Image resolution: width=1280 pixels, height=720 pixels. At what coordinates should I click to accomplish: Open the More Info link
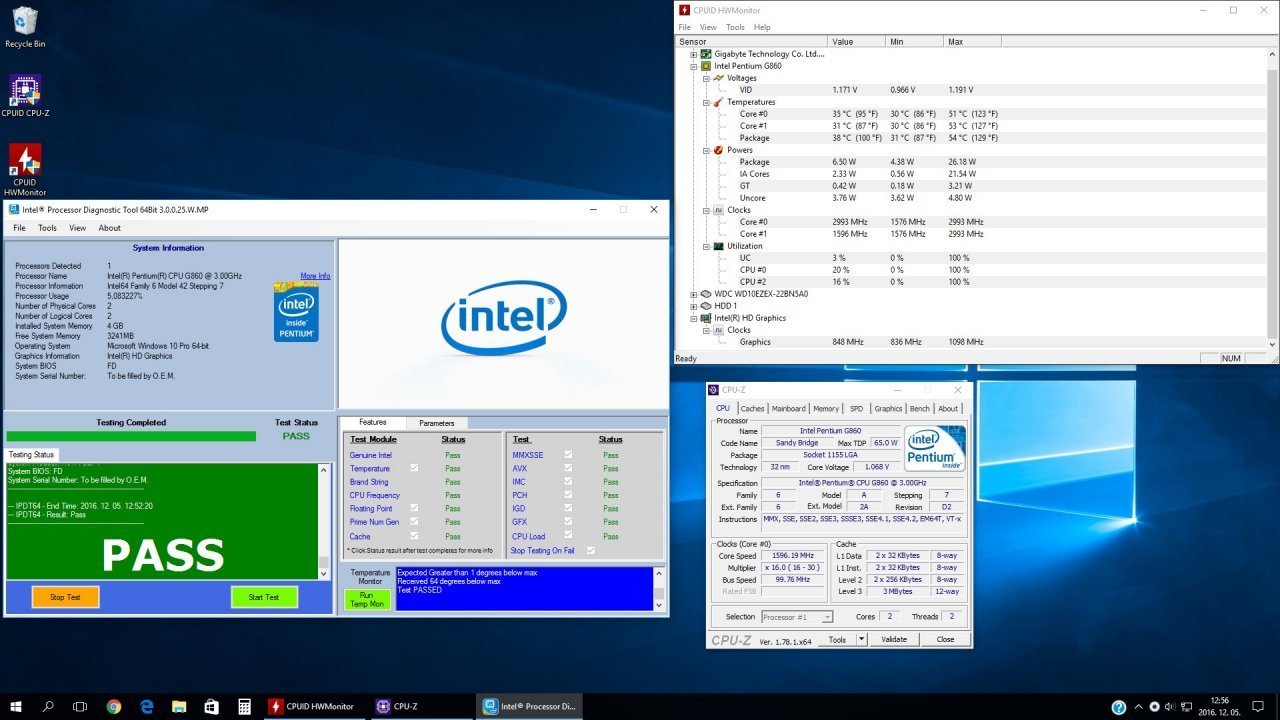(x=315, y=276)
